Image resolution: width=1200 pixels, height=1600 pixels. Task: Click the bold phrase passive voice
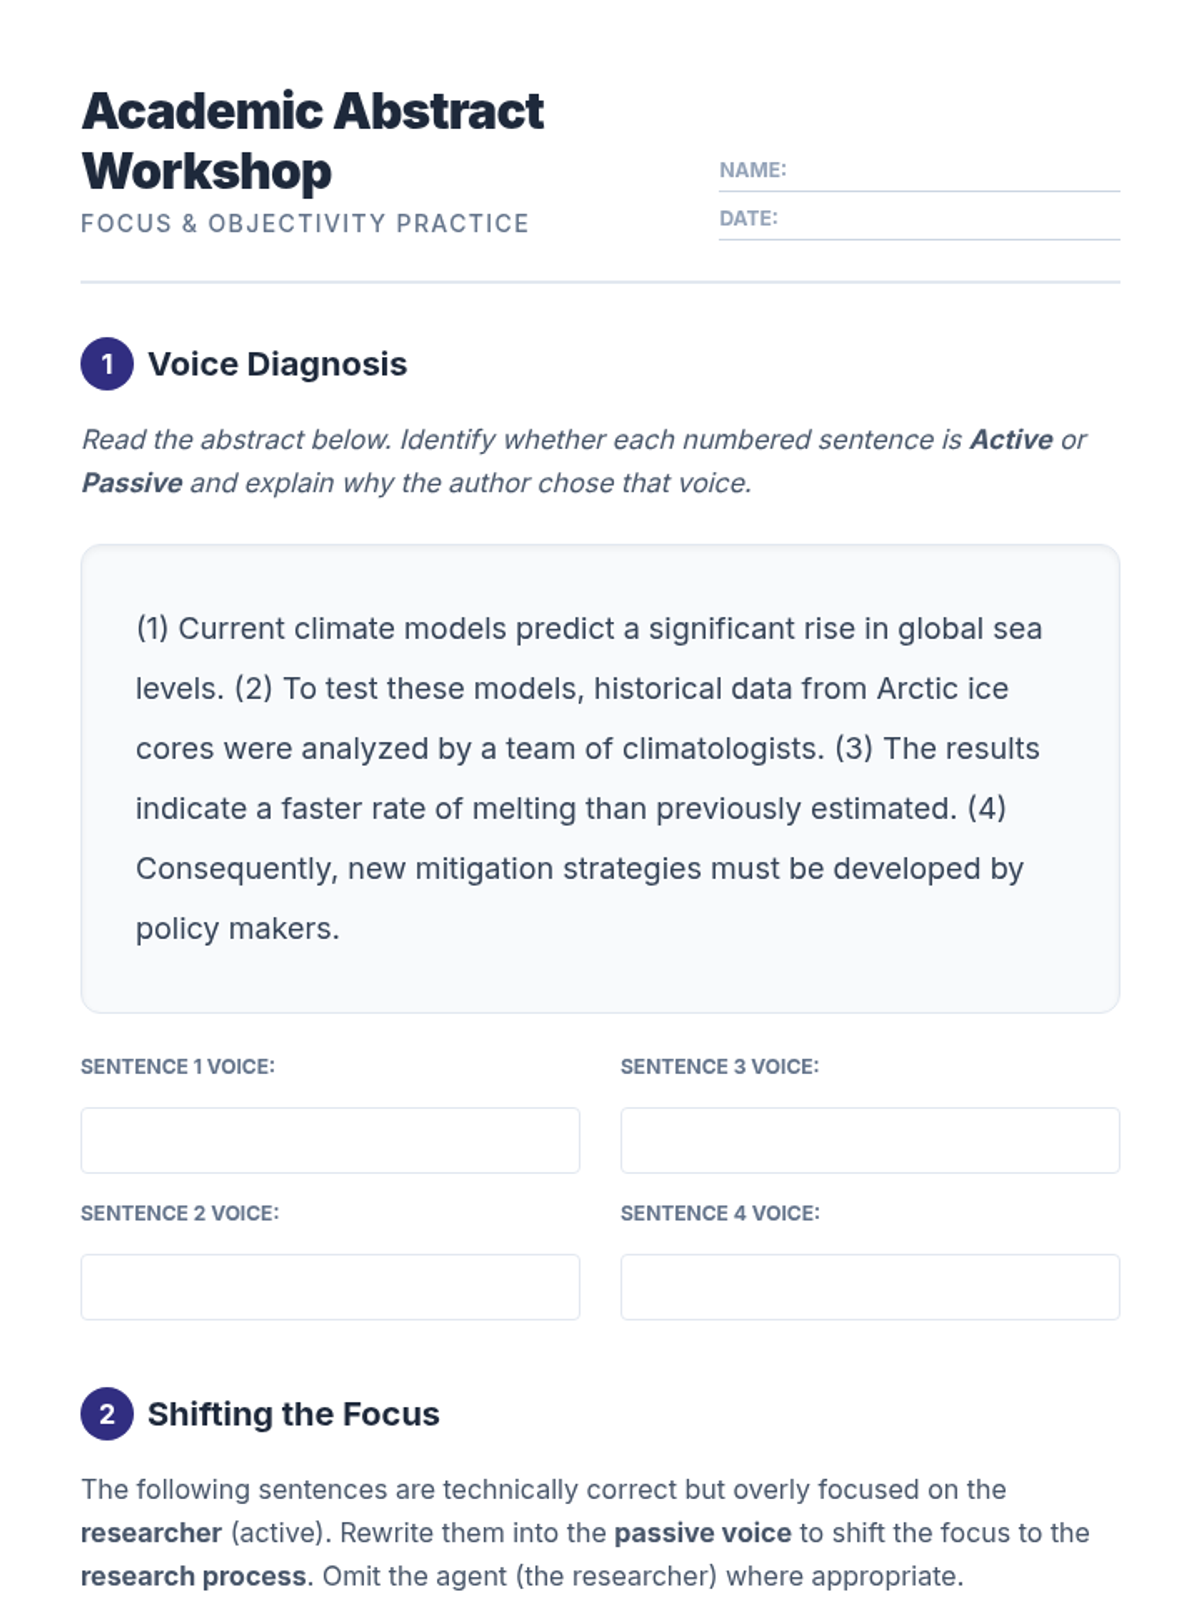(702, 1533)
